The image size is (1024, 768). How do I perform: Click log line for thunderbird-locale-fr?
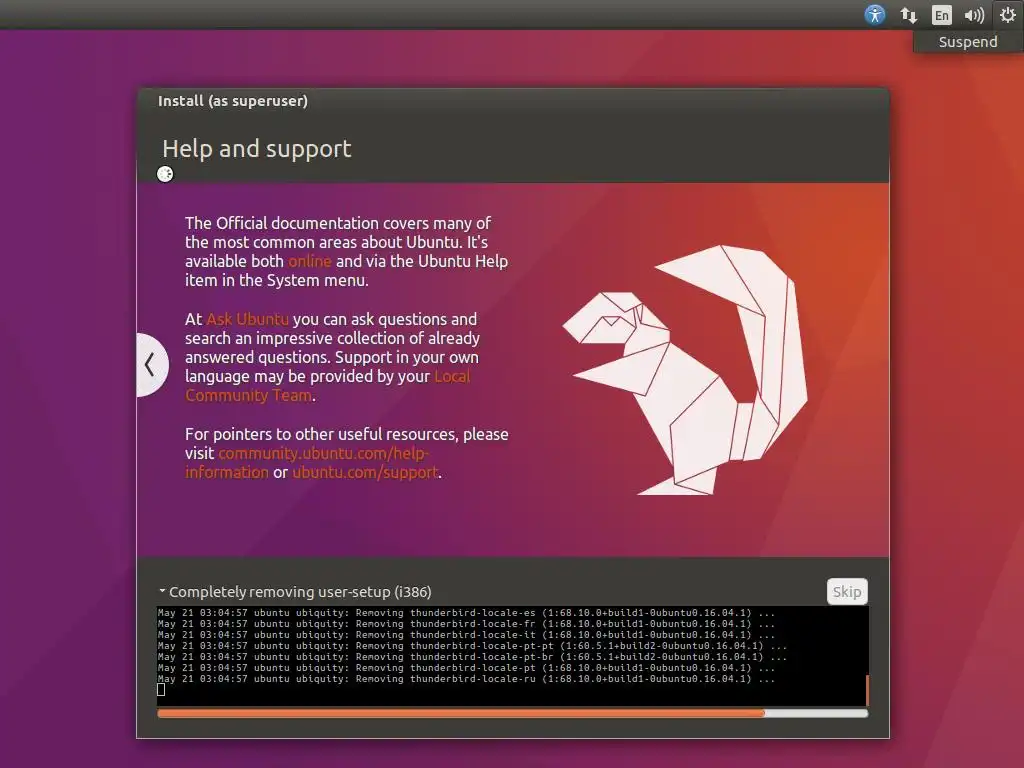(x=466, y=624)
